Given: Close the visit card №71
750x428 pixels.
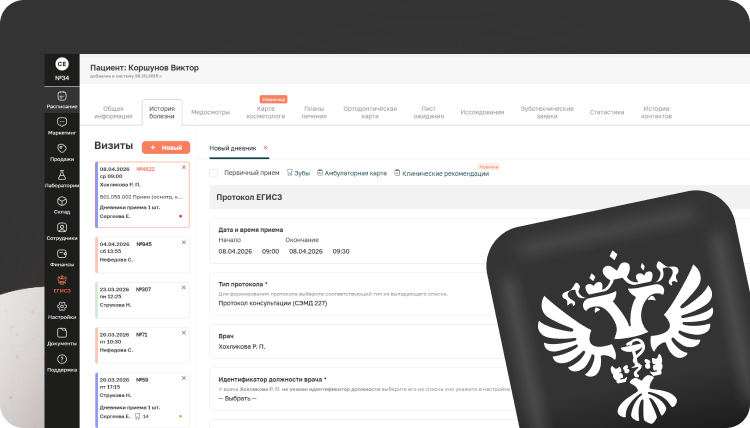Looking at the screenshot, I should pos(184,333).
